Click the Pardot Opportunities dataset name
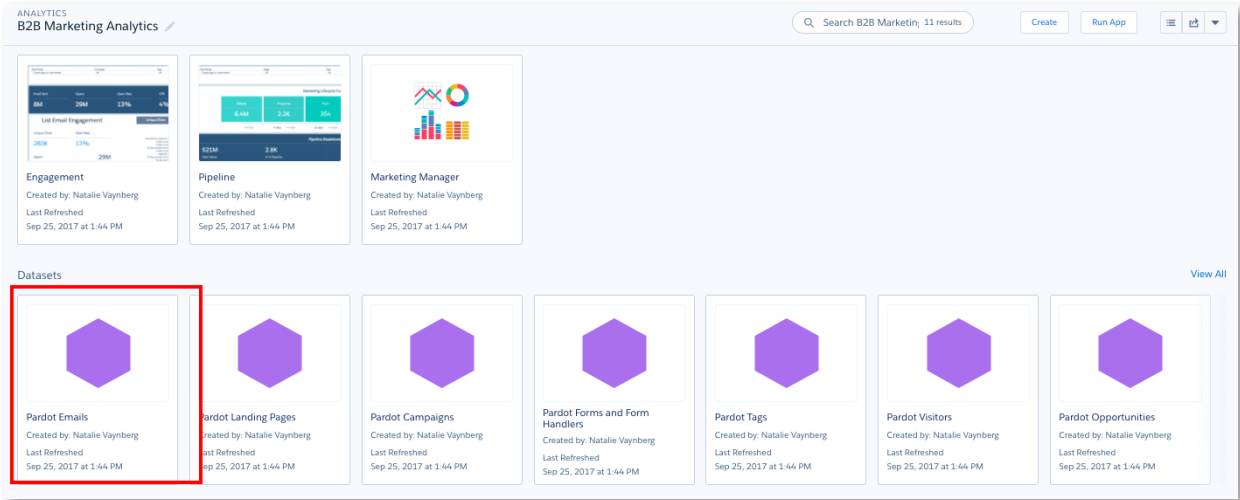 (1107, 417)
